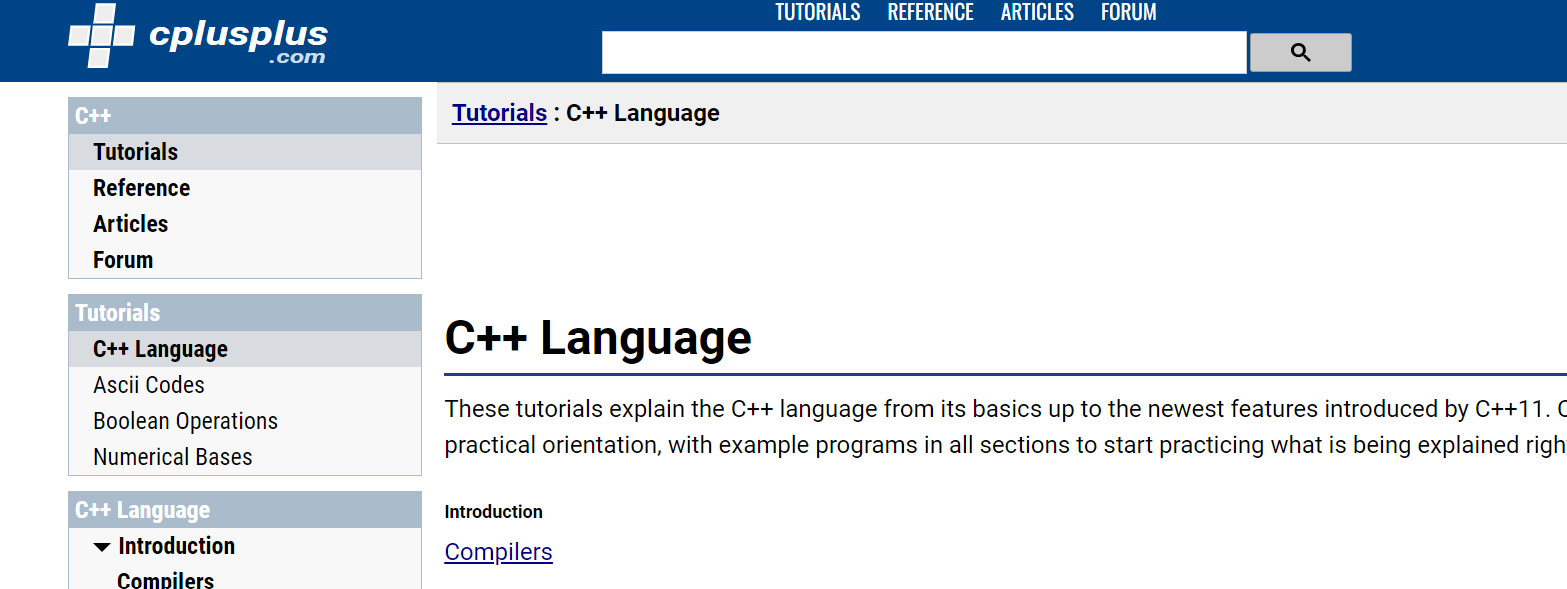Open the Compilers link in main content
1567x589 pixels.
498,552
